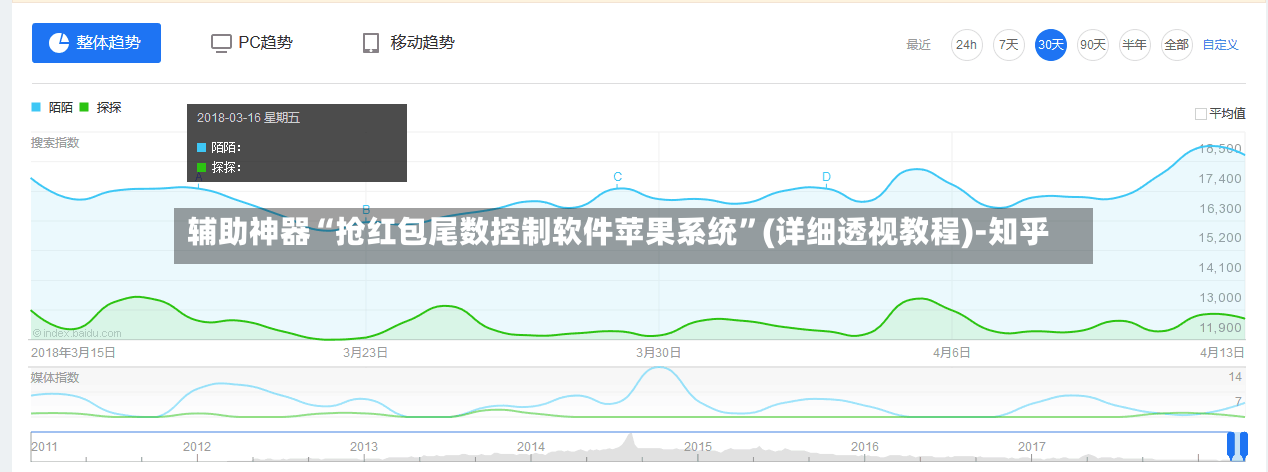Click the 媒体指数 chart label
The width and height of the screenshot is (1268, 472).
(x=55, y=378)
